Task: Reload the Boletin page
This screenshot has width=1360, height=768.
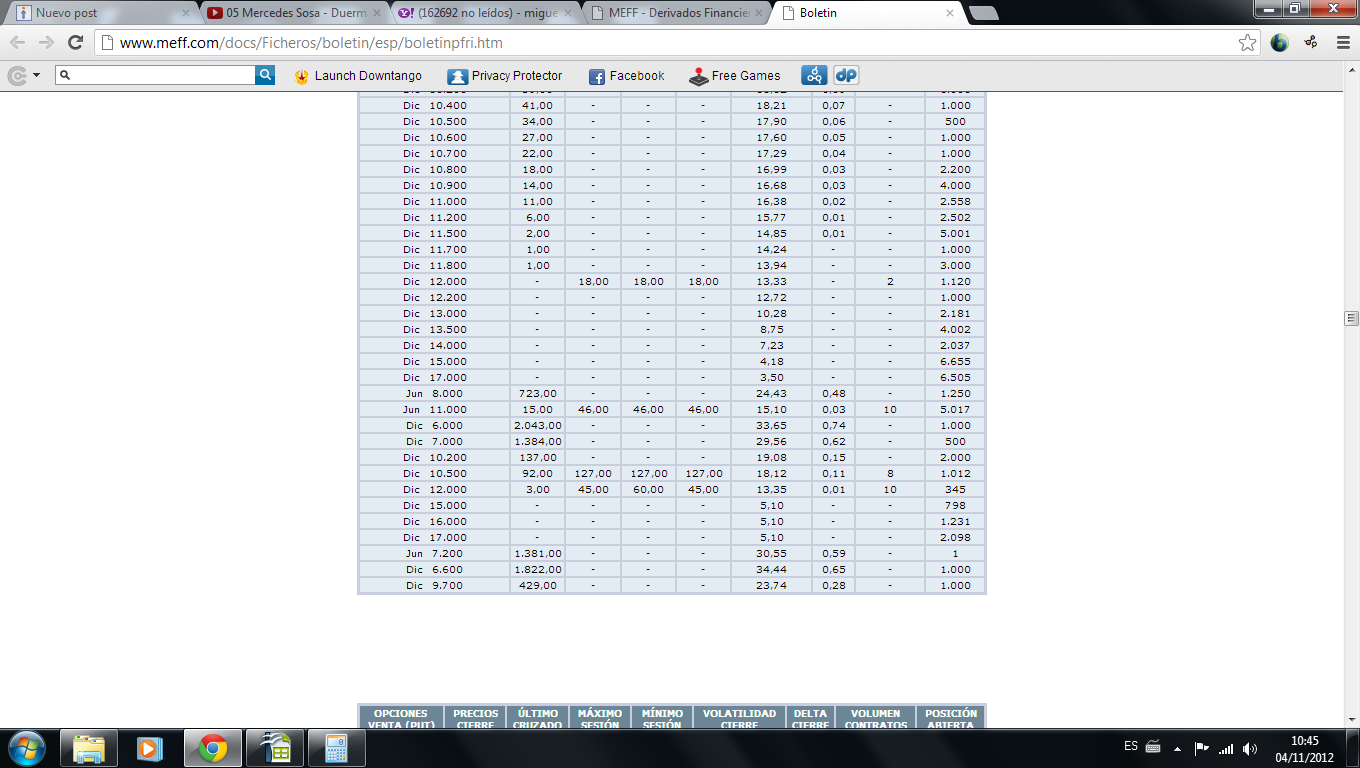Action: [75, 43]
